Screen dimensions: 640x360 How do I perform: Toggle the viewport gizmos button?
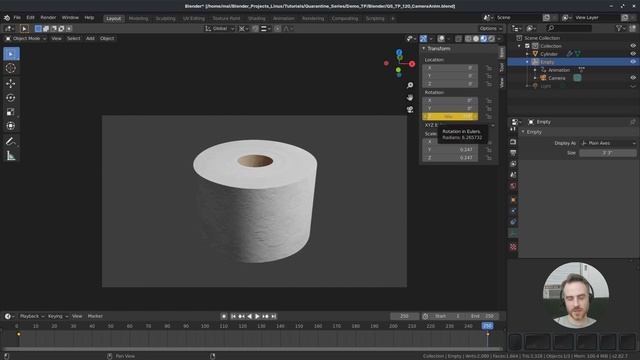click(x=423, y=39)
